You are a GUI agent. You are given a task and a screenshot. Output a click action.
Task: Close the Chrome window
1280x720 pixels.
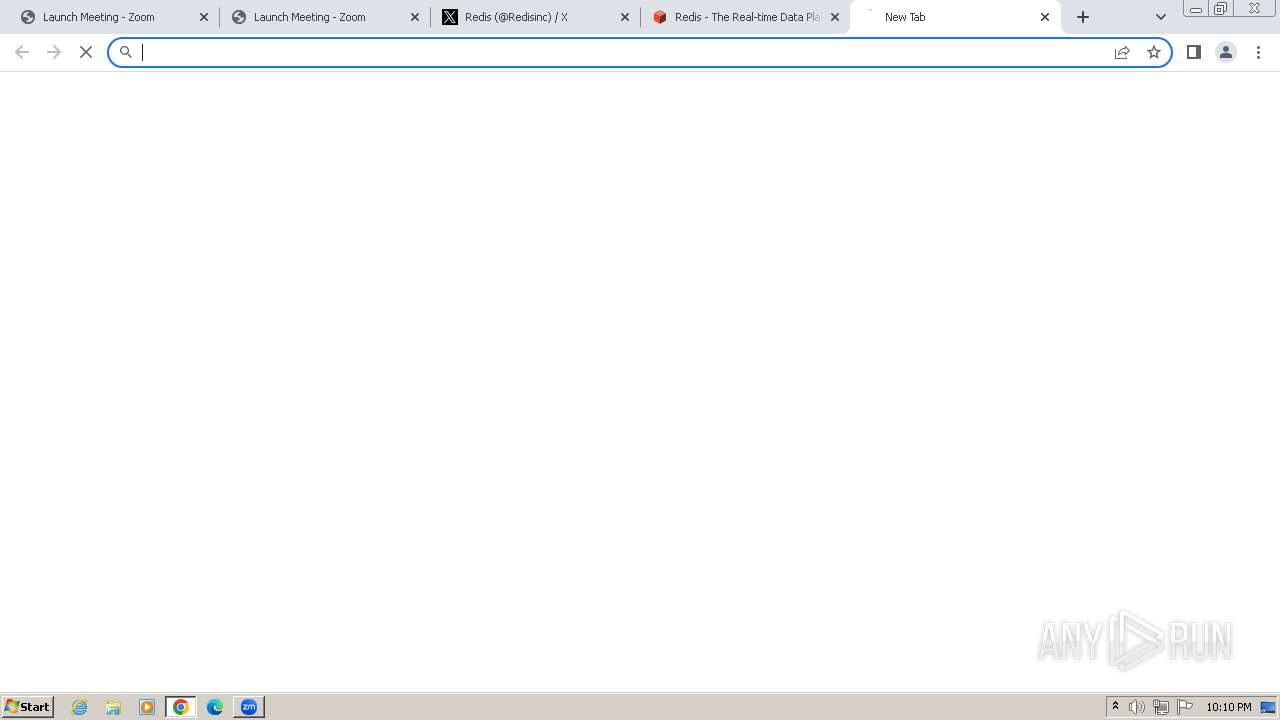tap(1254, 9)
